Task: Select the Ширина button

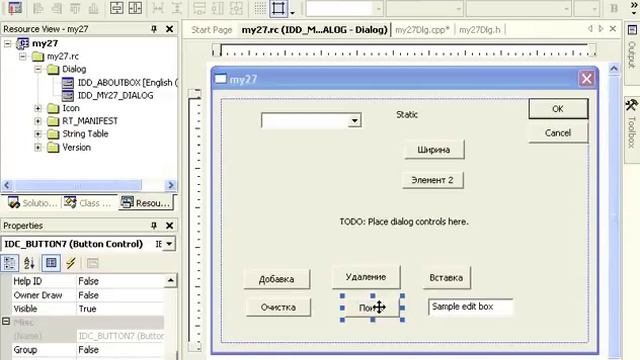Action: (x=433, y=150)
